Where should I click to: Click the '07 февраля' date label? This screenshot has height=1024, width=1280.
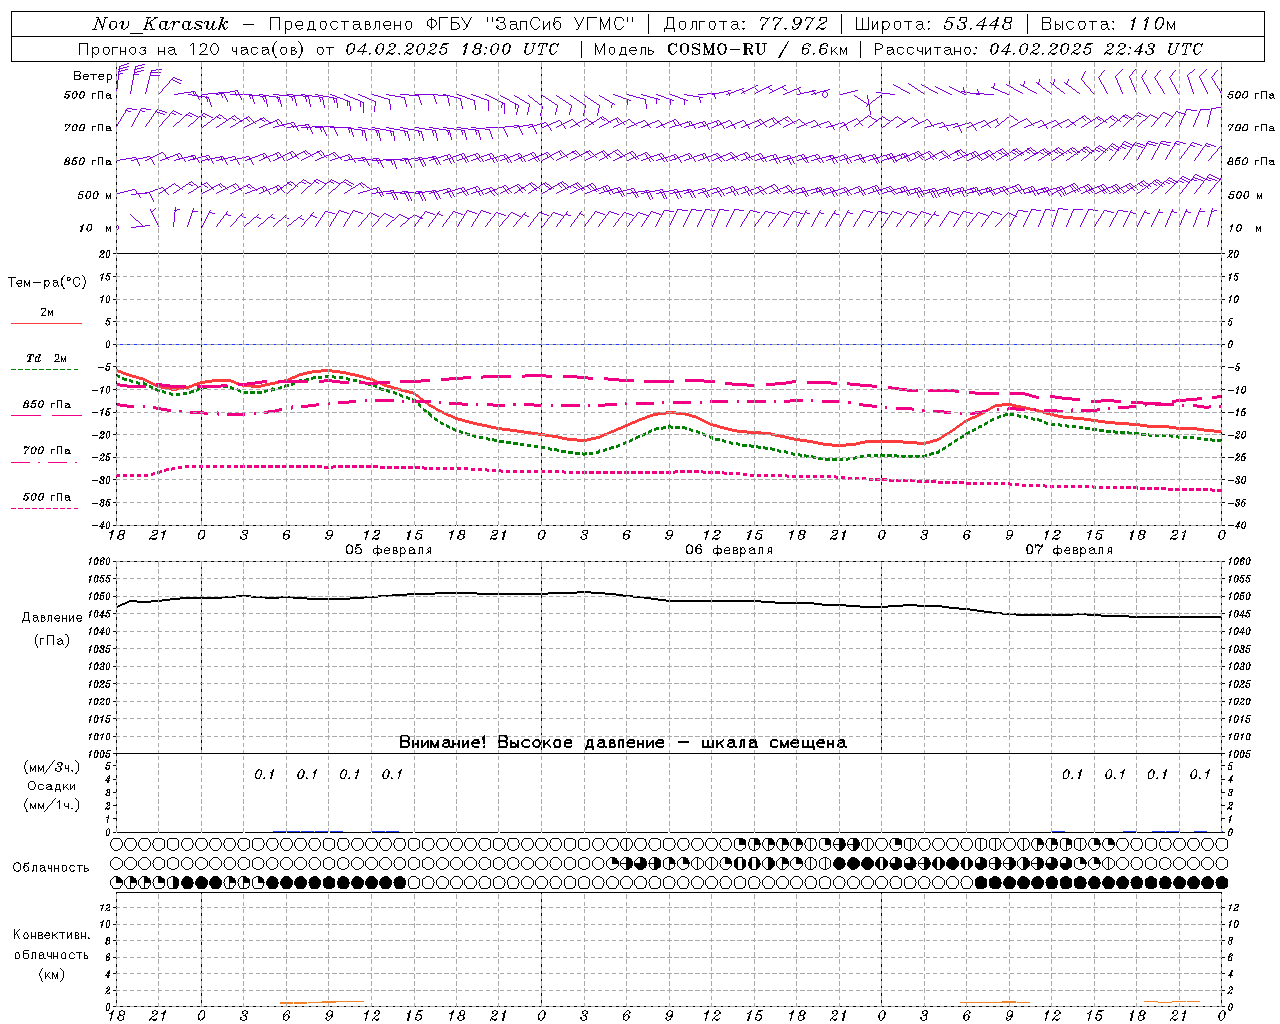(x=1069, y=550)
